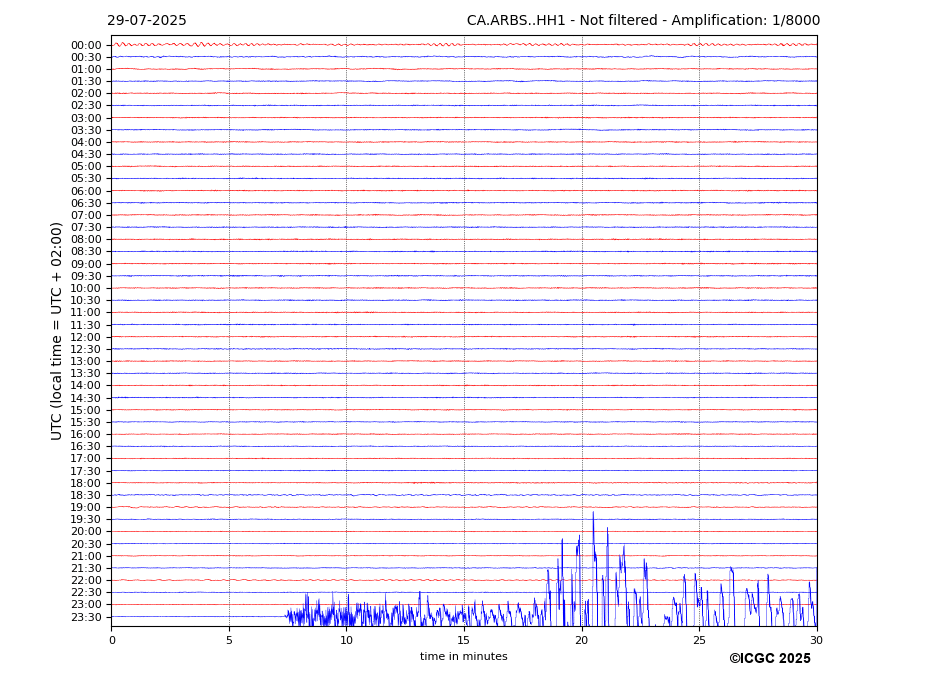Select the 15:00 row label
Image resolution: width=927 pixels, height=696 pixels.
(86, 410)
